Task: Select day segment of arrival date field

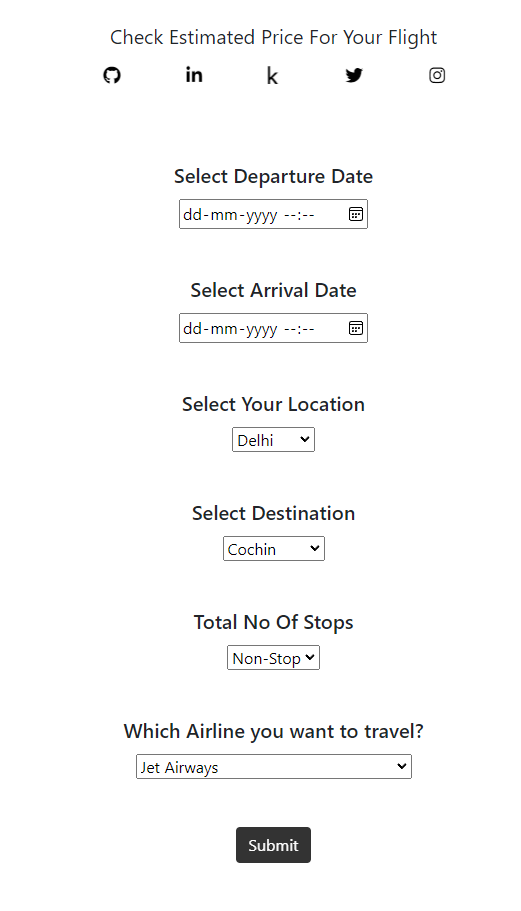Action: [x=192, y=329]
